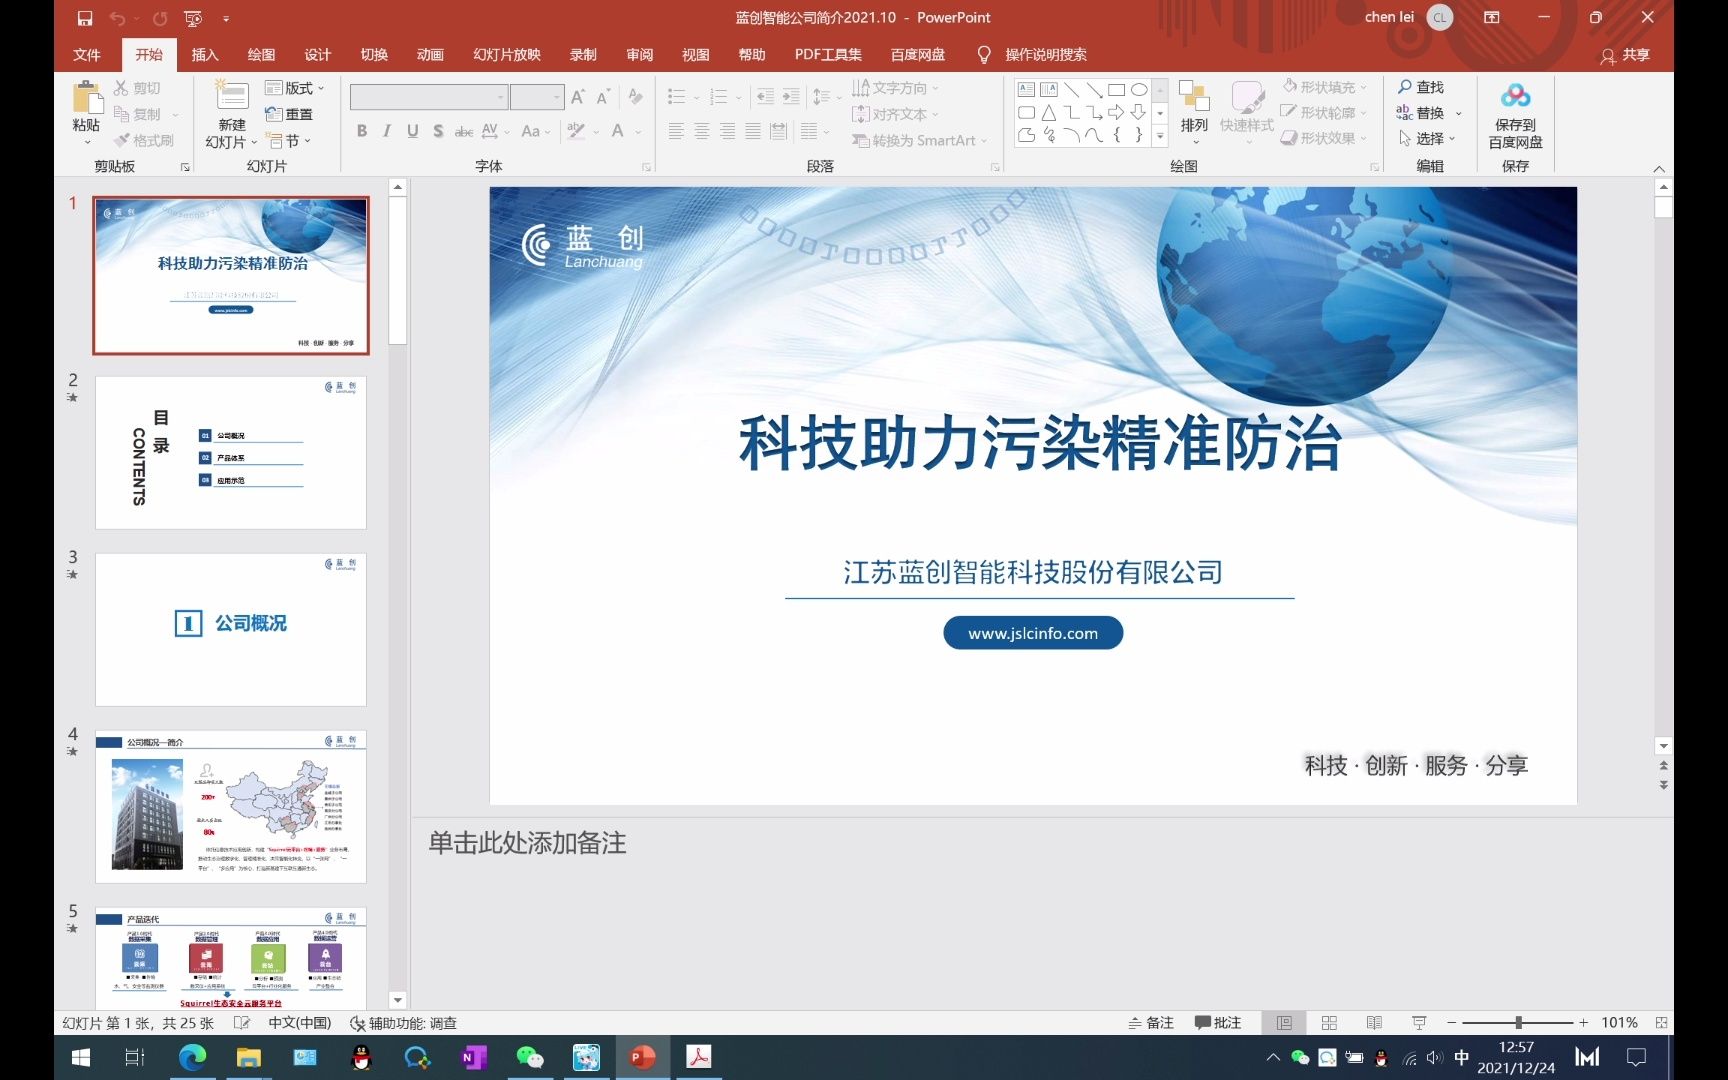1728x1080 pixels.
Task: Click Save to Baidu Netdisk icon
Action: (1515, 96)
